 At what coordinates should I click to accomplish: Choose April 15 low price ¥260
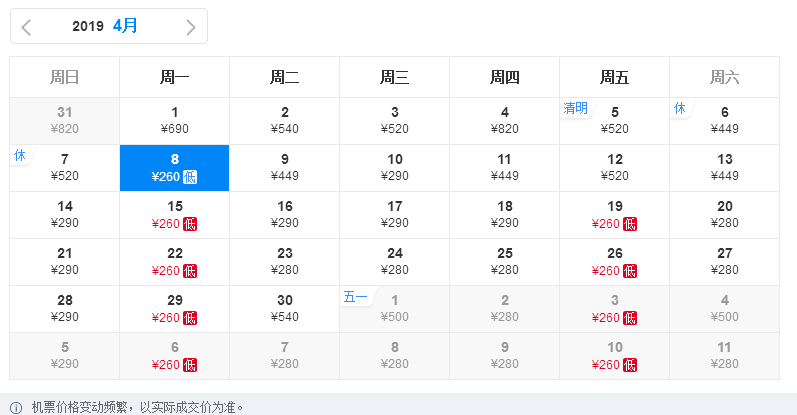click(x=174, y=215)
